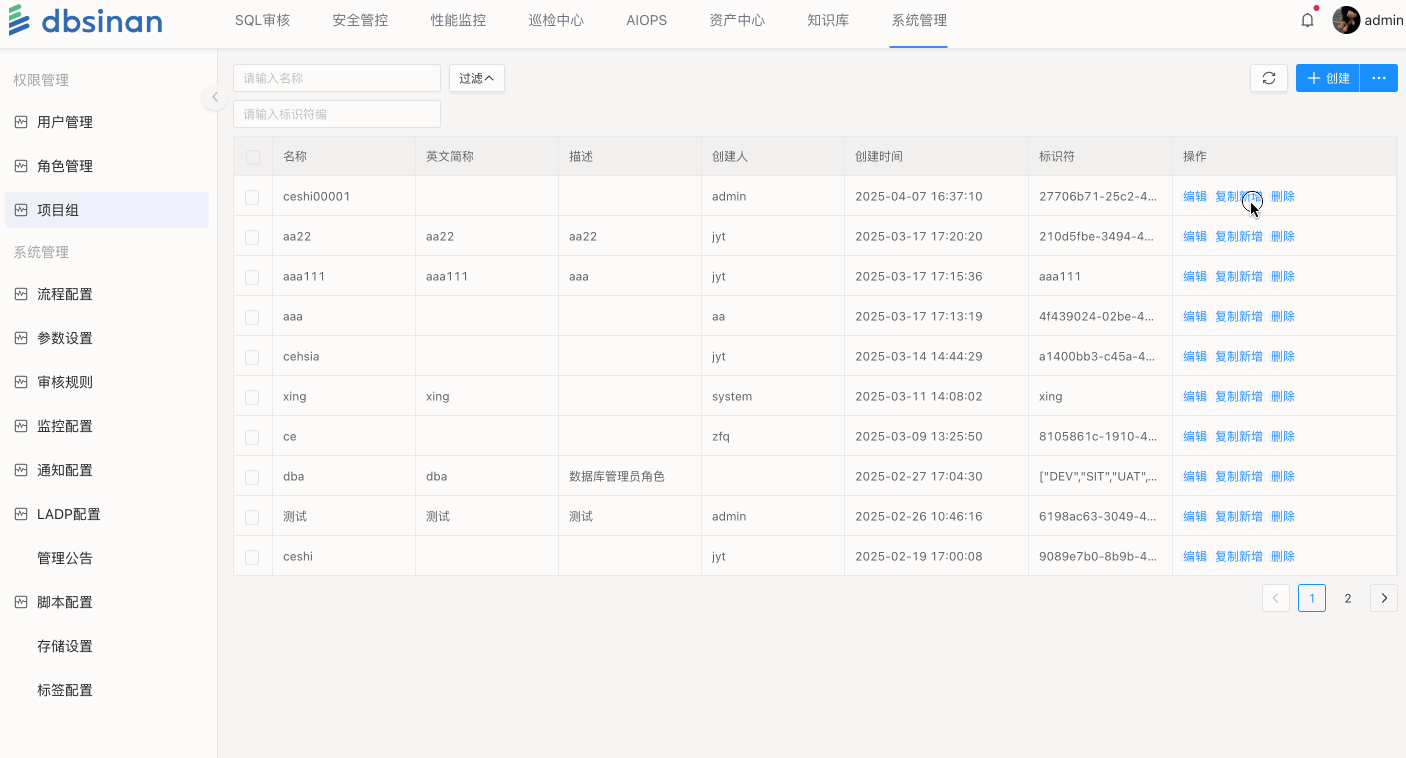1406x758 pixels.
Task: Open the admin user avatar
Action: click(1346, 20)
